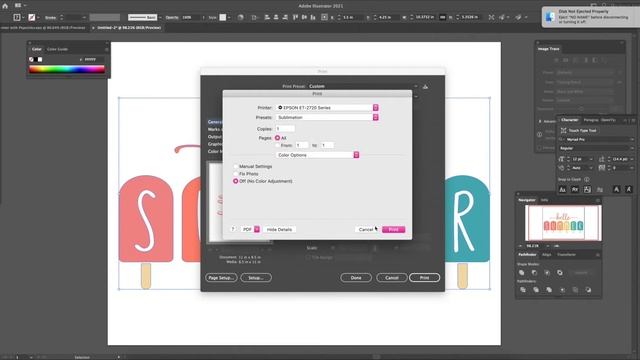Click Hide Details in the printer dialog
This screenshot has height=360, width=640.
point(279,229)
